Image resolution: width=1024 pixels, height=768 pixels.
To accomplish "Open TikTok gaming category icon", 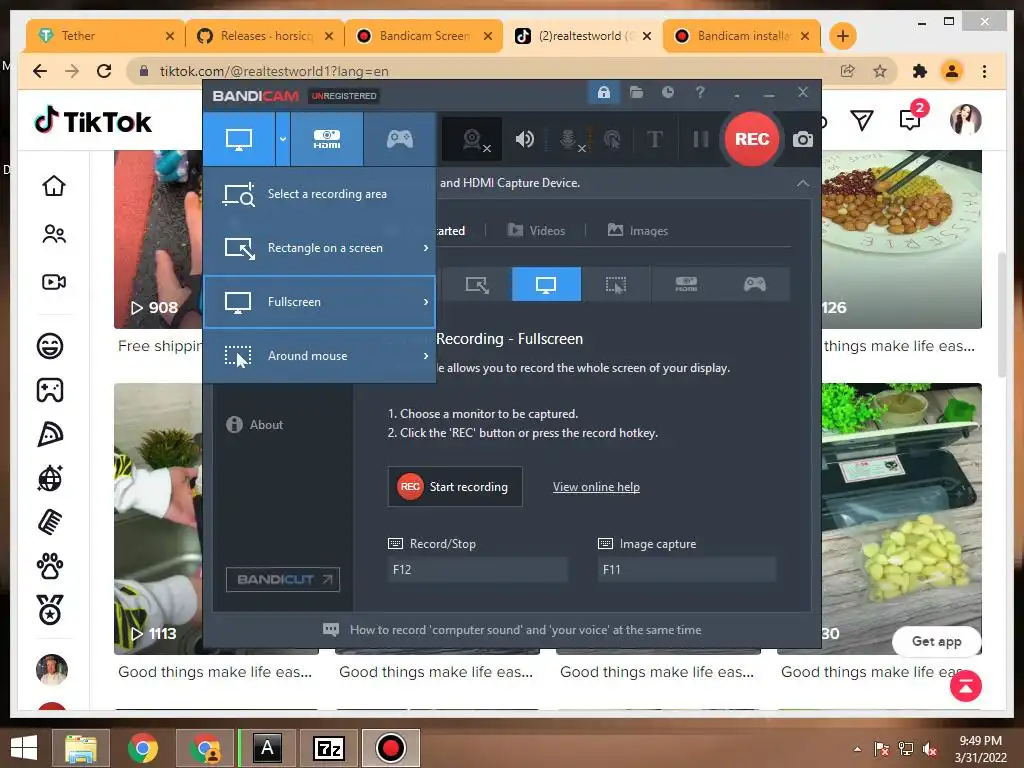I will point(50,390).
